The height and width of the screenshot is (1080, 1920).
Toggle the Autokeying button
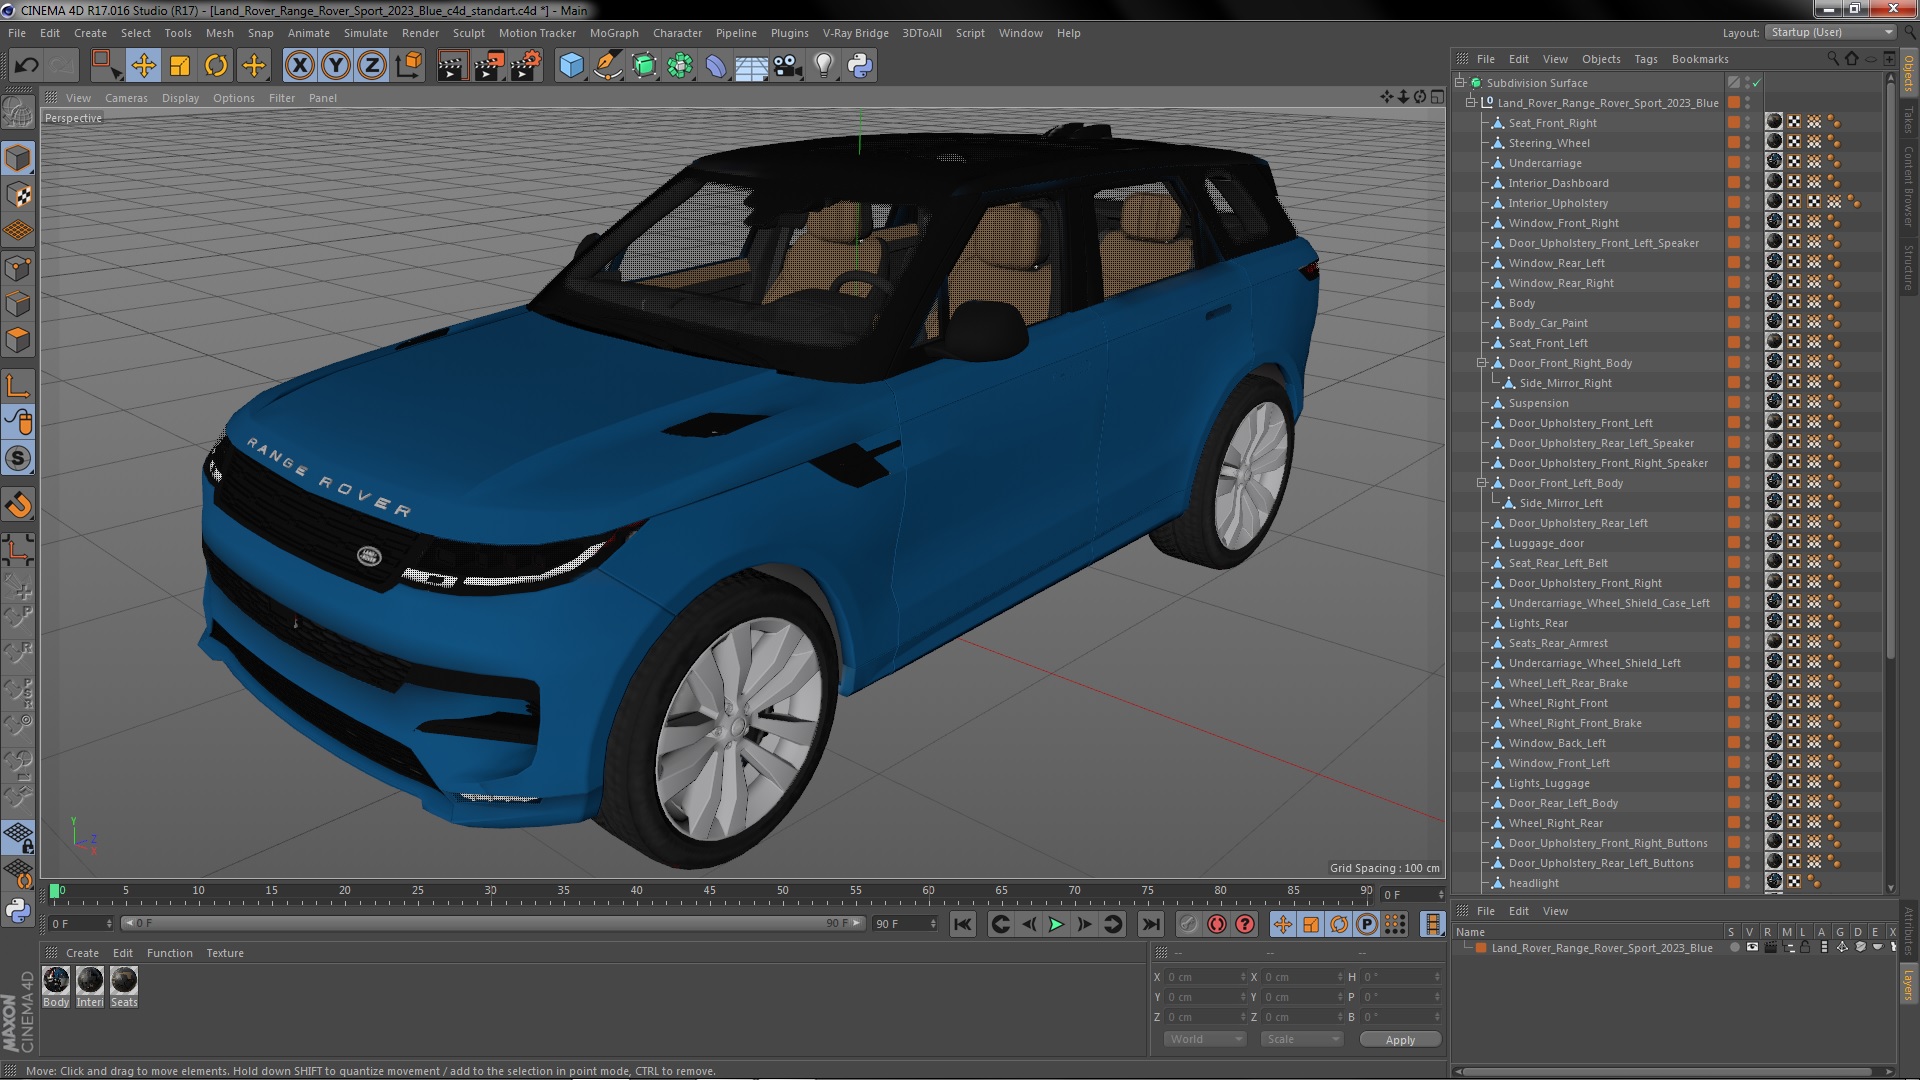coord(1217,925)
